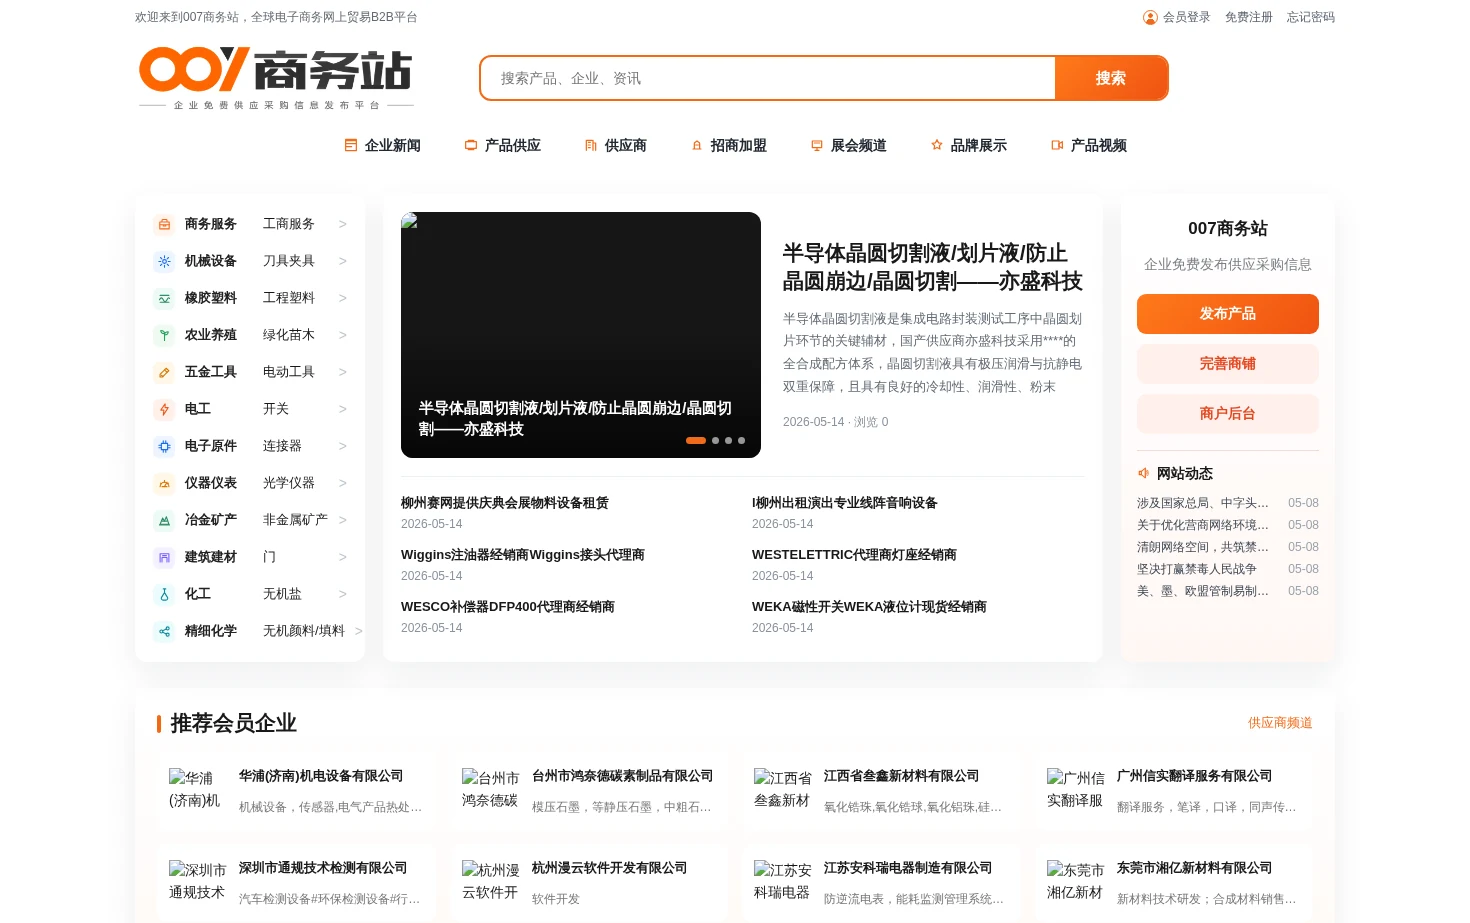Expand the 绿化苗木 row arrow
The image size is (1470, 923).
tap(342, 335)
